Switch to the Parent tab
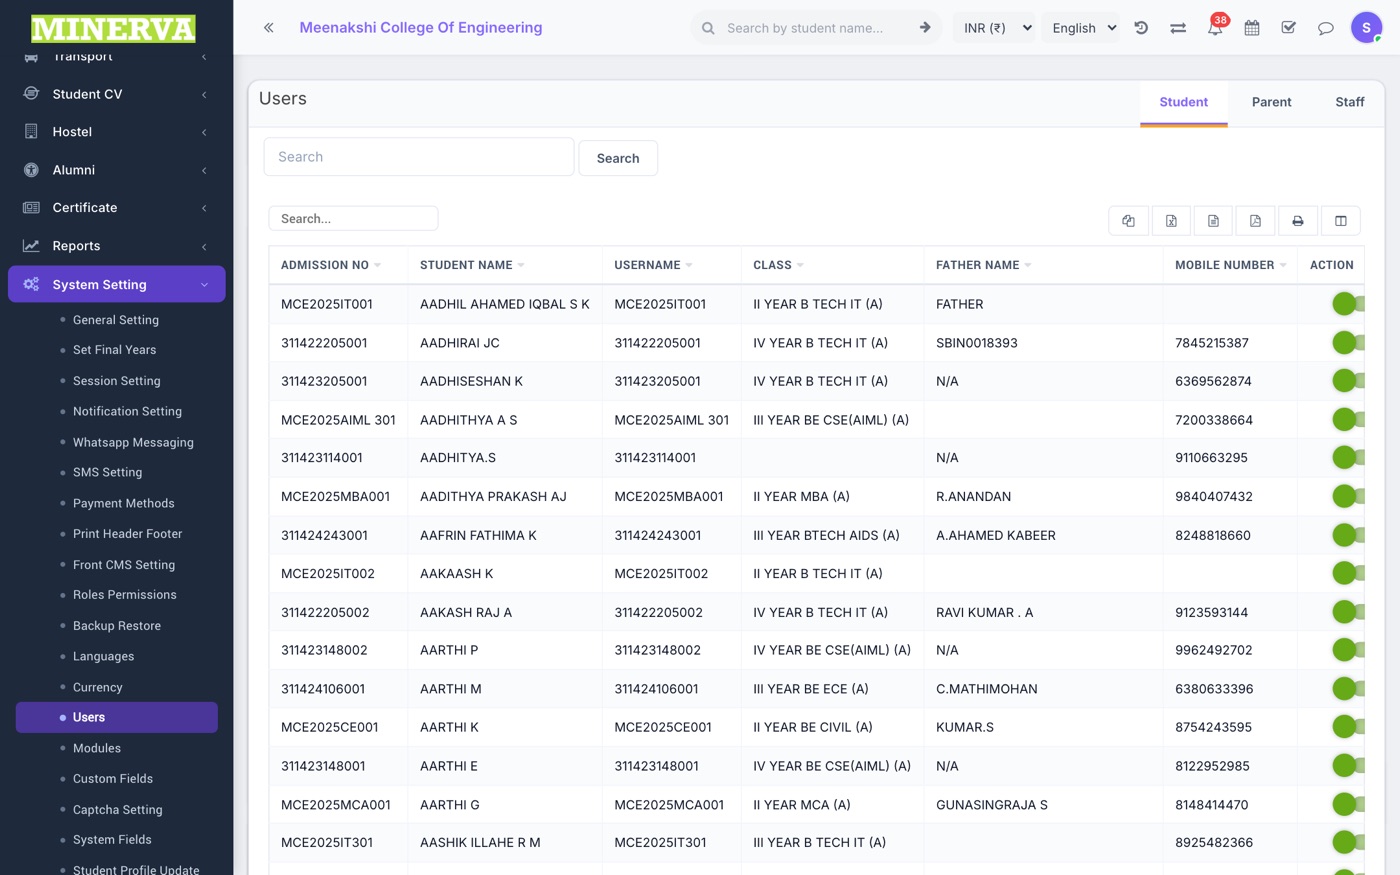 1271,102
